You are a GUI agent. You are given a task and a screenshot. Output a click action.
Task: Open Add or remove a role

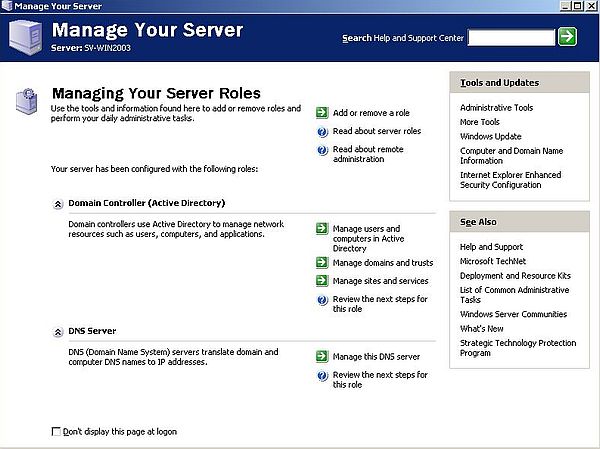click(x=371, y=113)
